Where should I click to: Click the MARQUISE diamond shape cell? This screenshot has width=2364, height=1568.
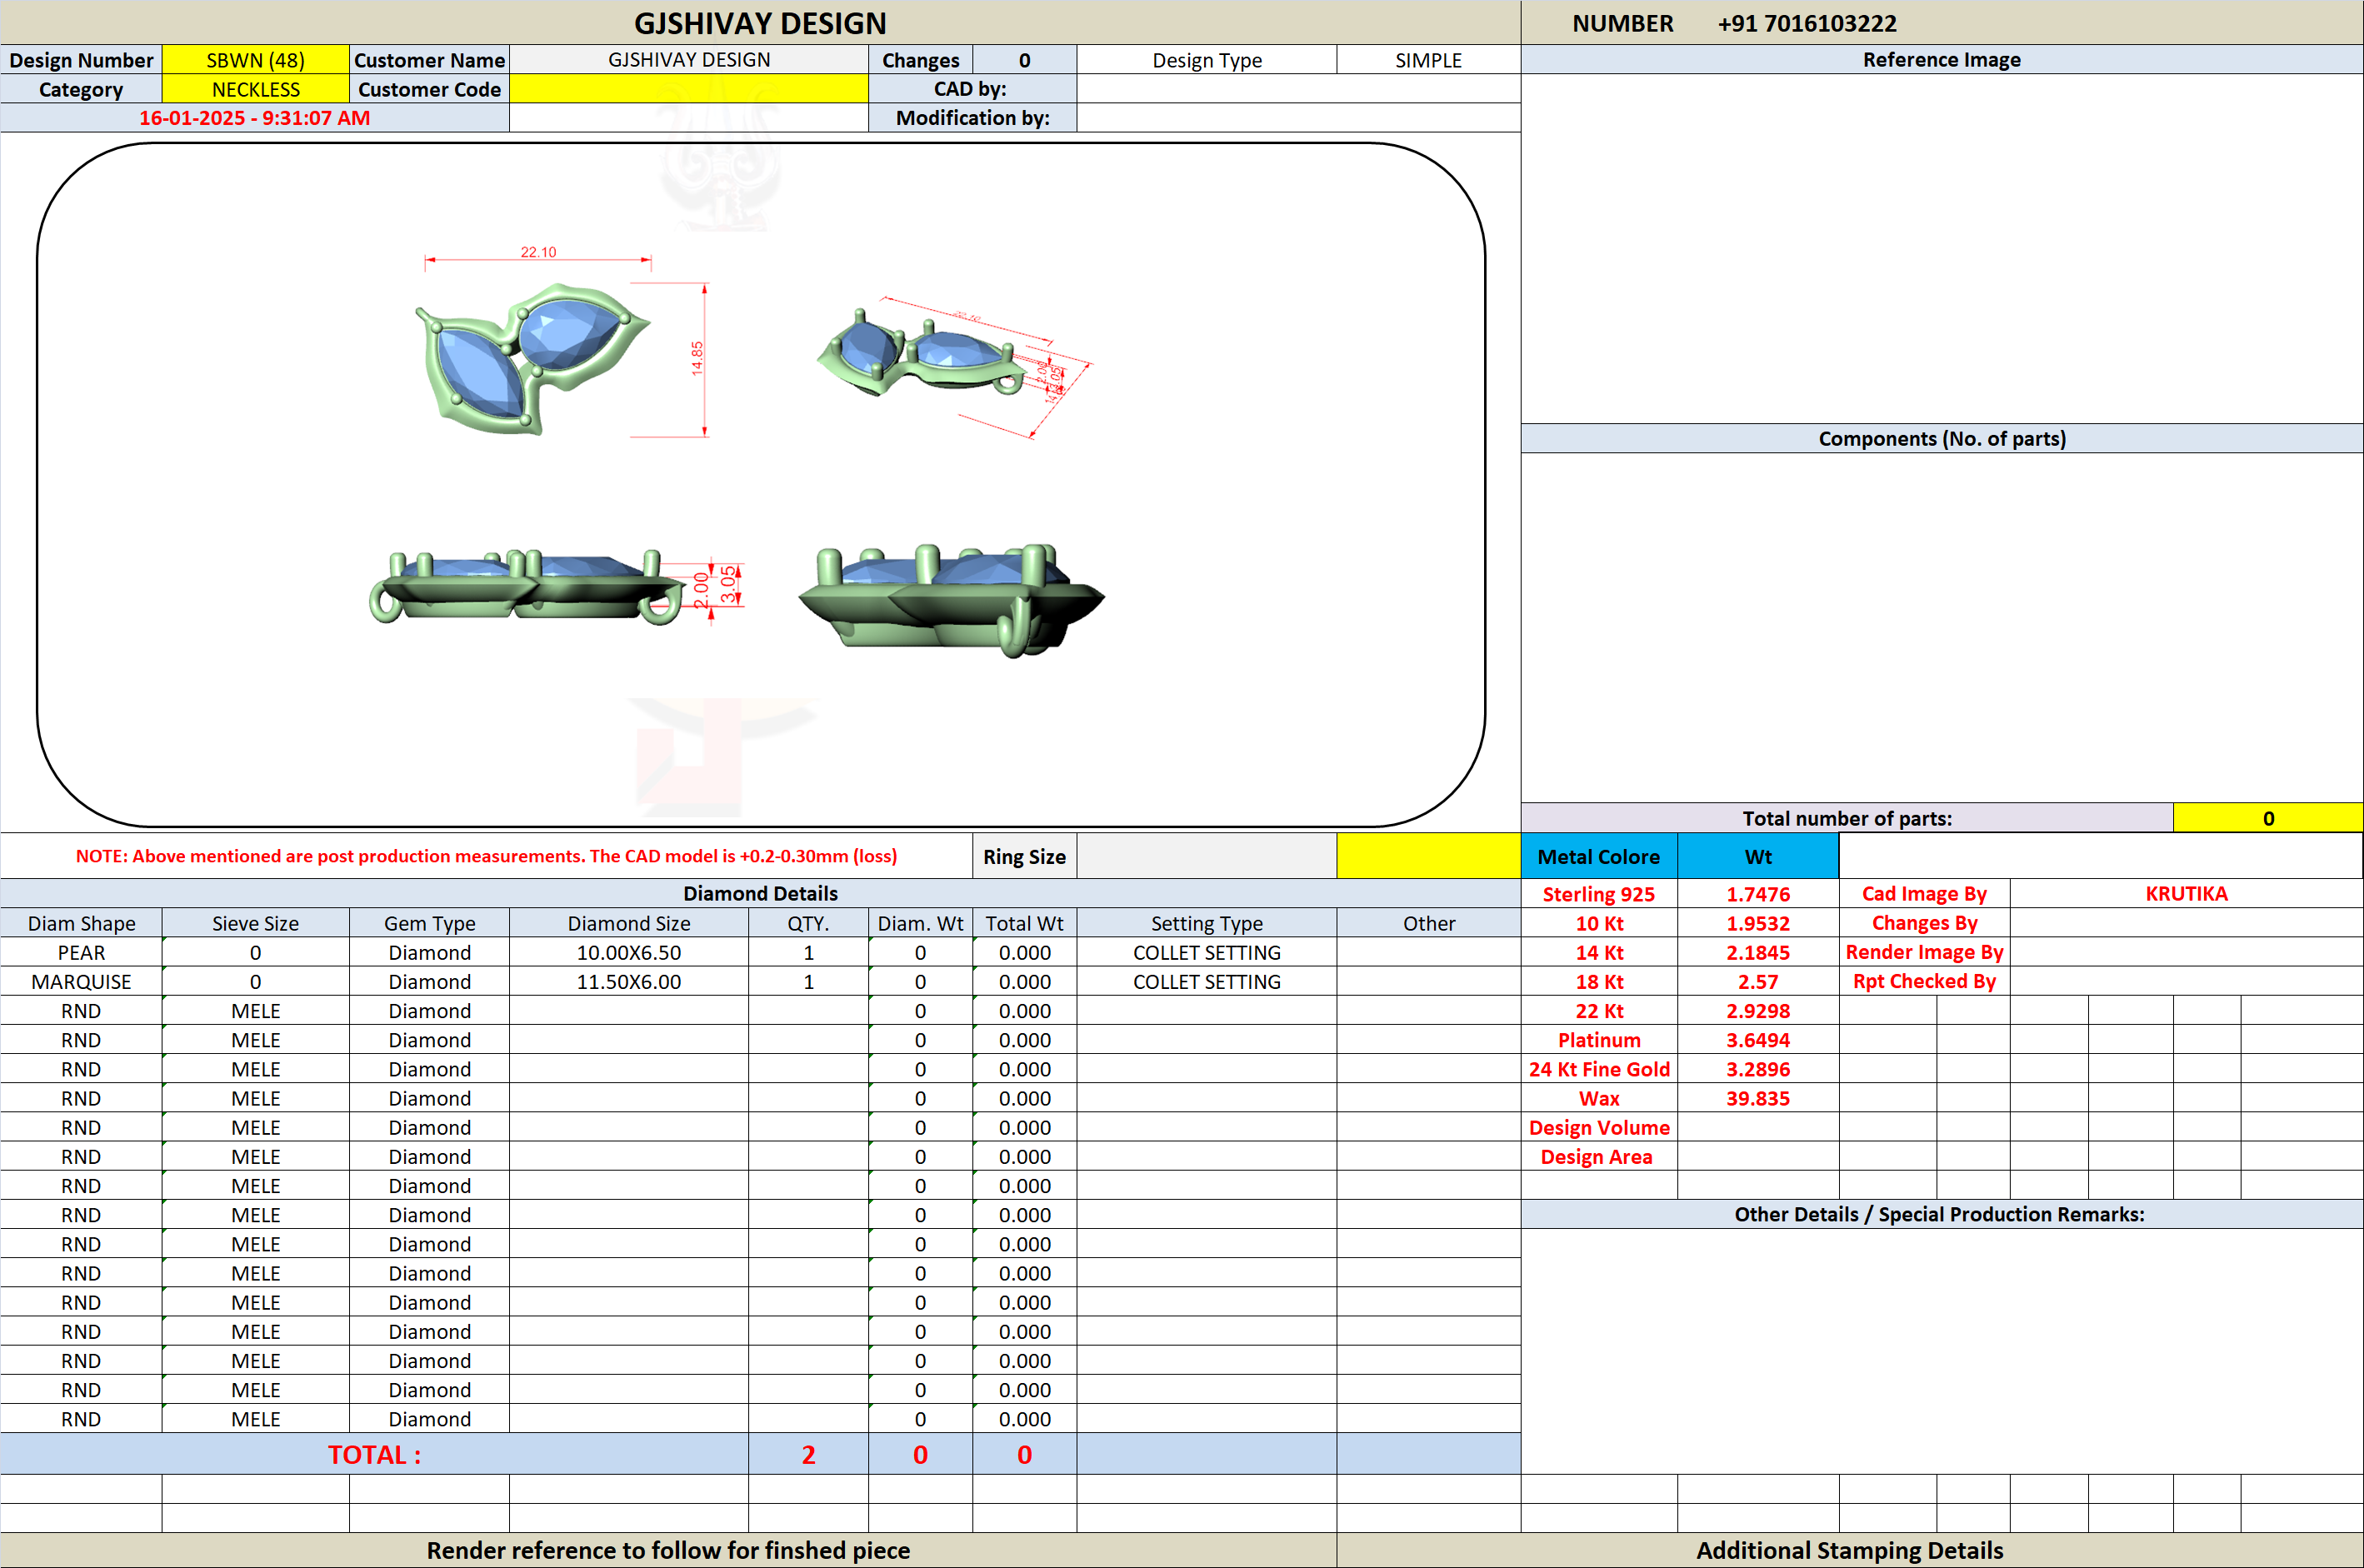tap(81, 981)
